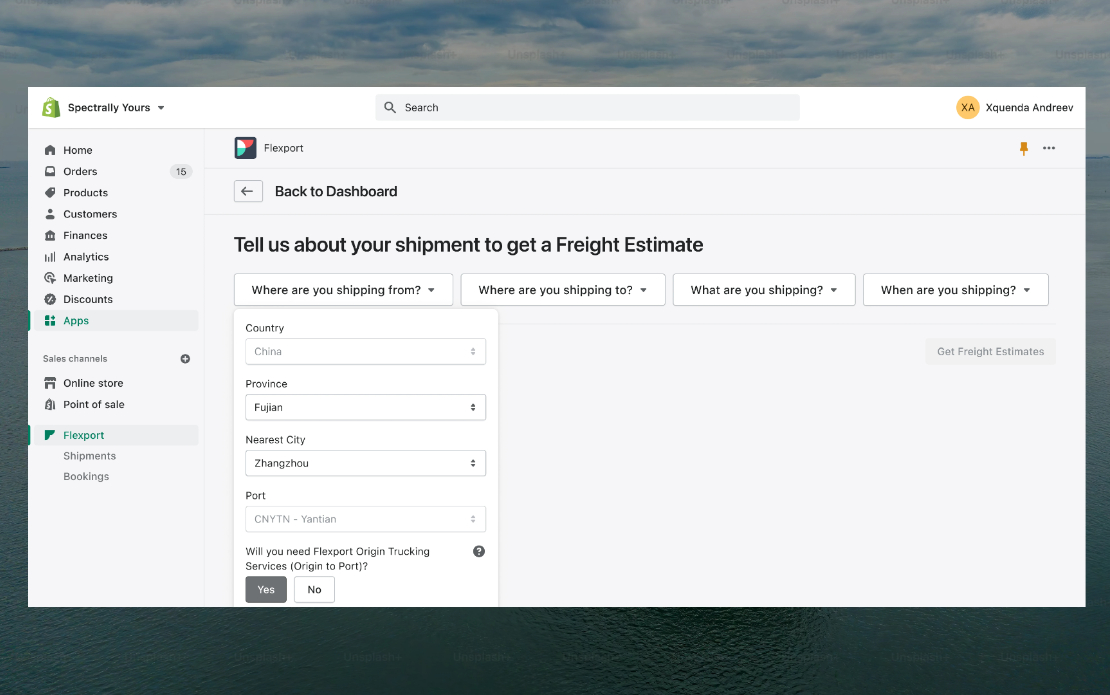Viewport: 1110px width, 695px height.
Task: Click the Marketing target icon
Action: (50, 278)
